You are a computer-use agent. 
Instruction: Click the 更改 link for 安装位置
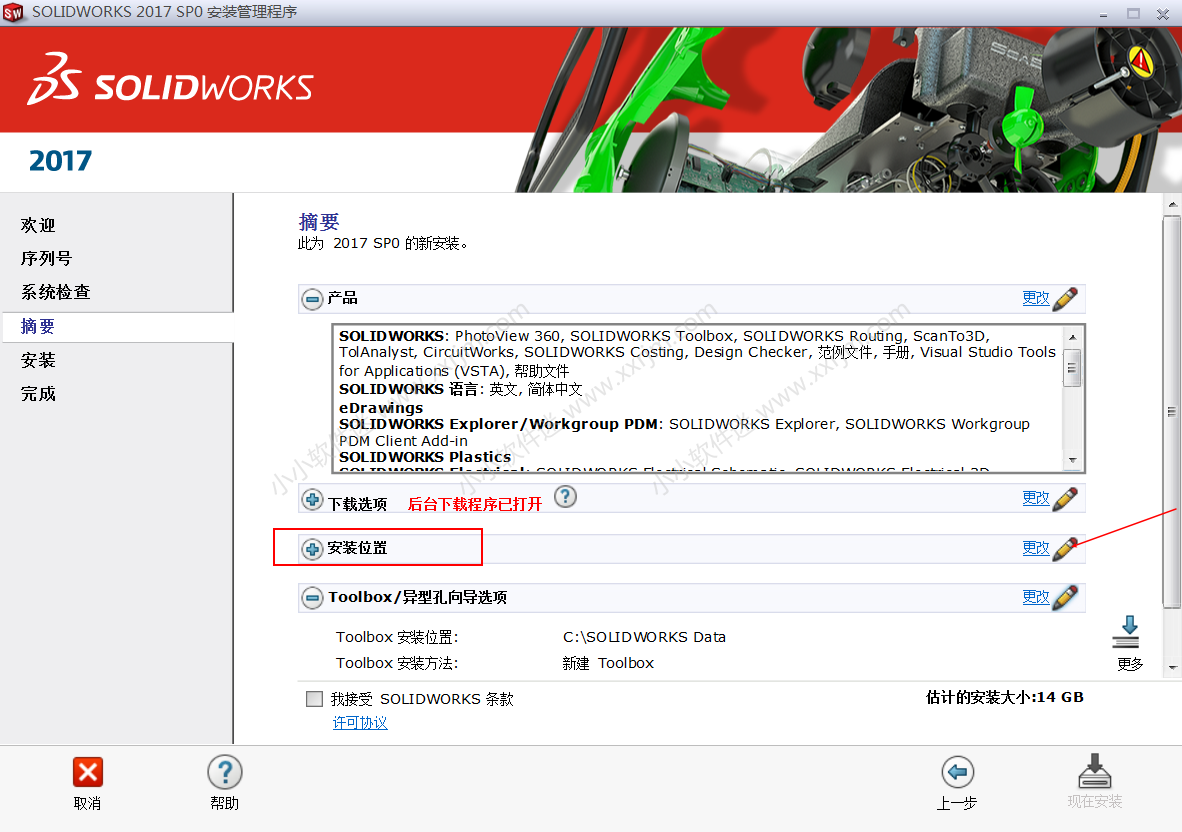1035,548
